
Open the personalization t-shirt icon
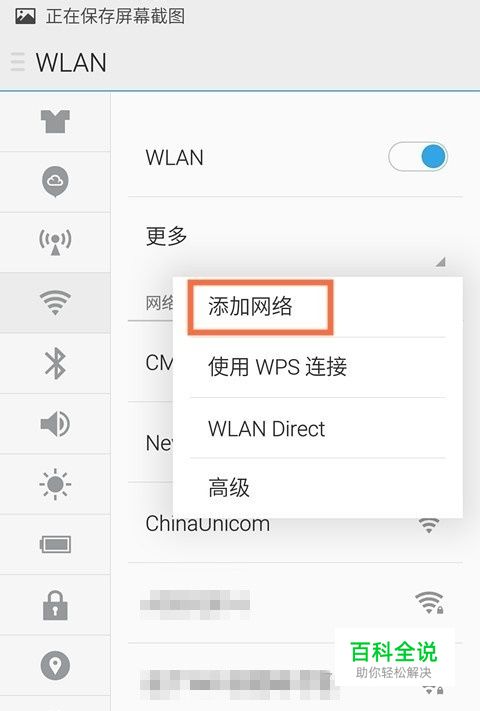coord(55,122)
